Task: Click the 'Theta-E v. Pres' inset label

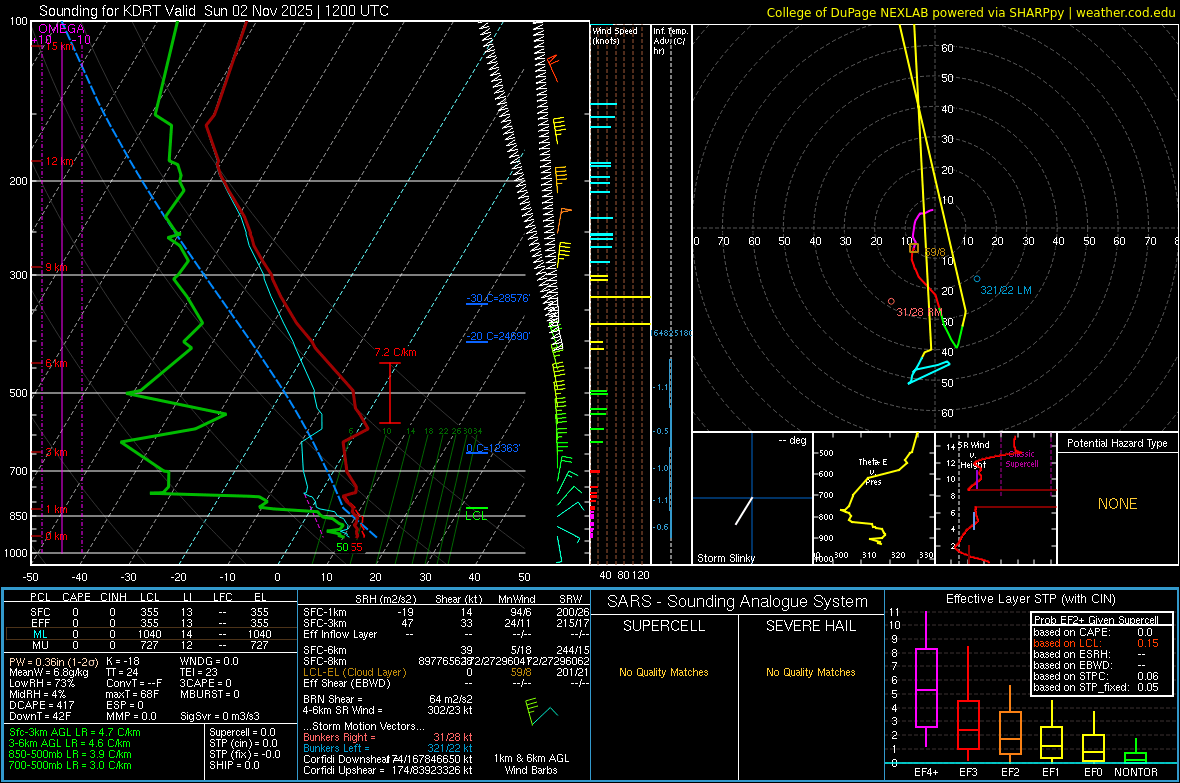Action: click(873, 471)
